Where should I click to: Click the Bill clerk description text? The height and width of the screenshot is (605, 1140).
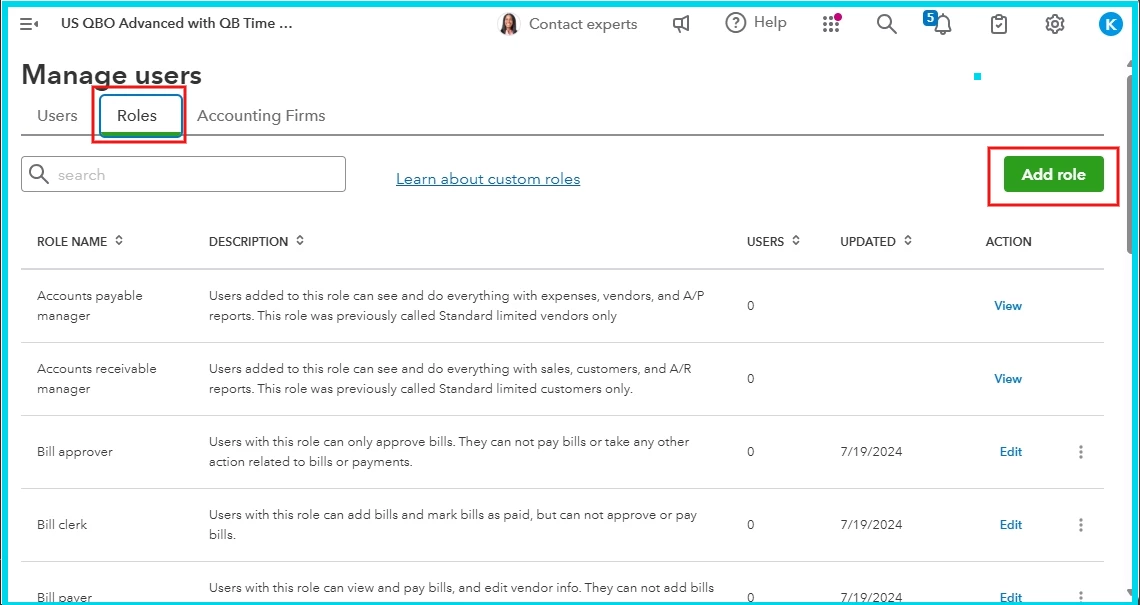(453, 525)
